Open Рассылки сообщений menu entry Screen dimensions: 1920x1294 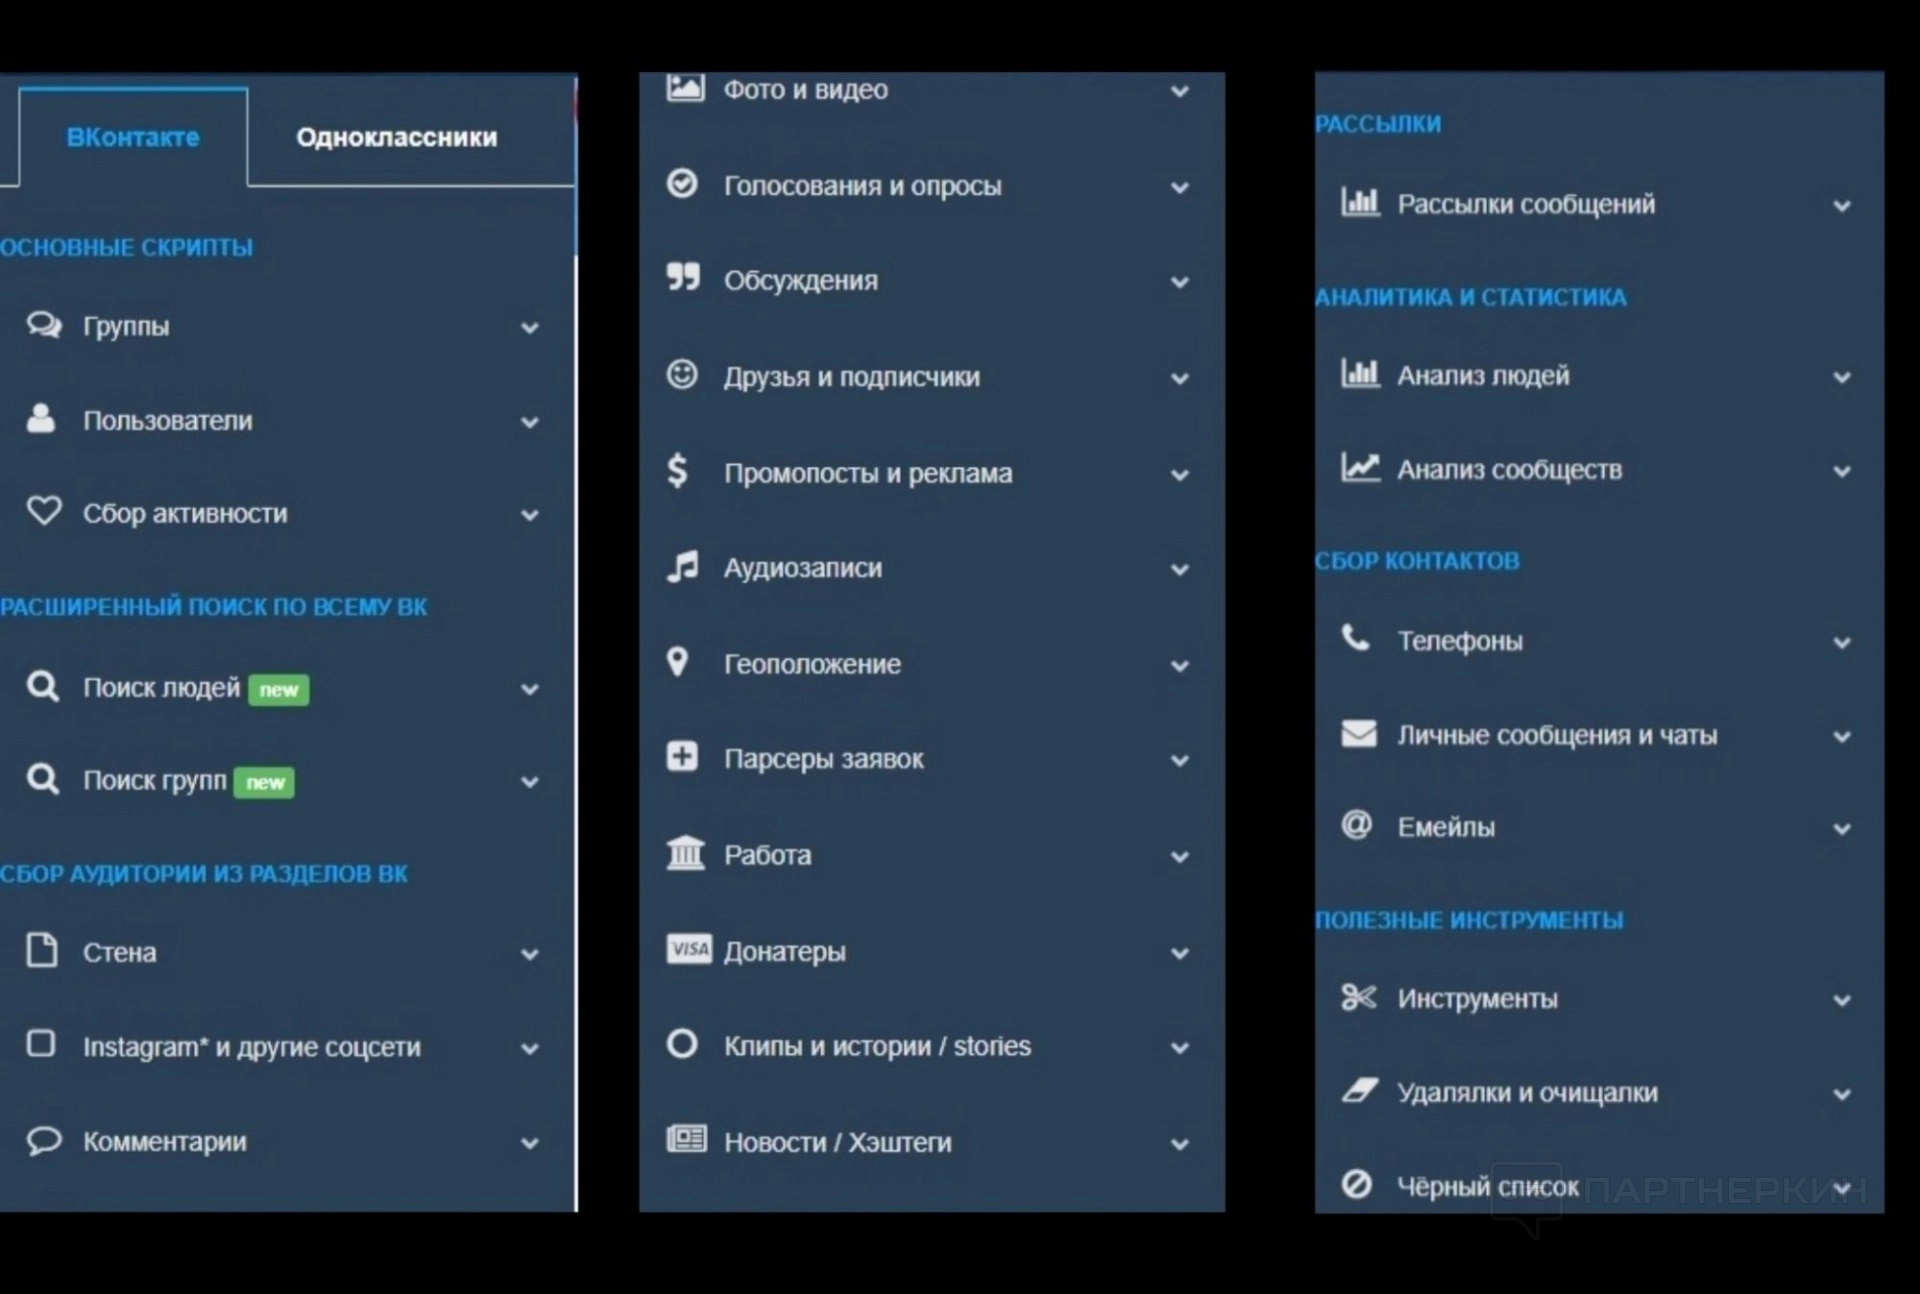[1525, 205]
